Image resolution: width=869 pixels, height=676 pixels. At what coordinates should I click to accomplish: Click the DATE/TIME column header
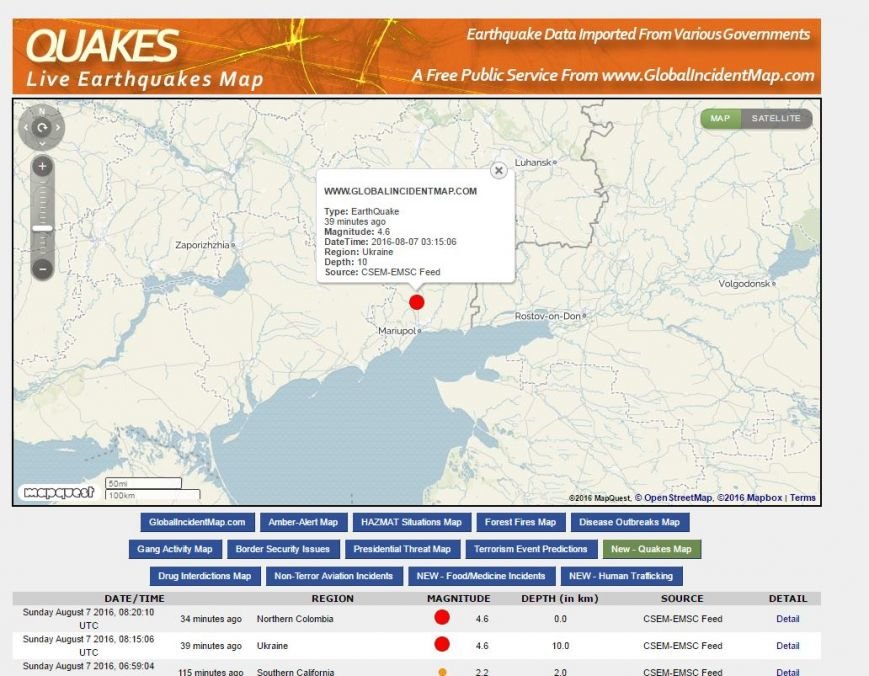click(x=135, y=598)
